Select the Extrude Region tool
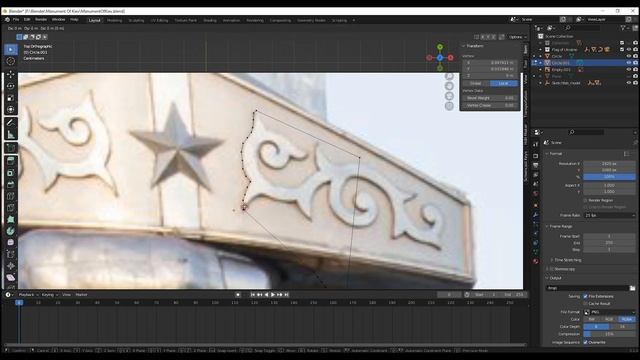Screen dimensions: 640x360 (11, 160)
